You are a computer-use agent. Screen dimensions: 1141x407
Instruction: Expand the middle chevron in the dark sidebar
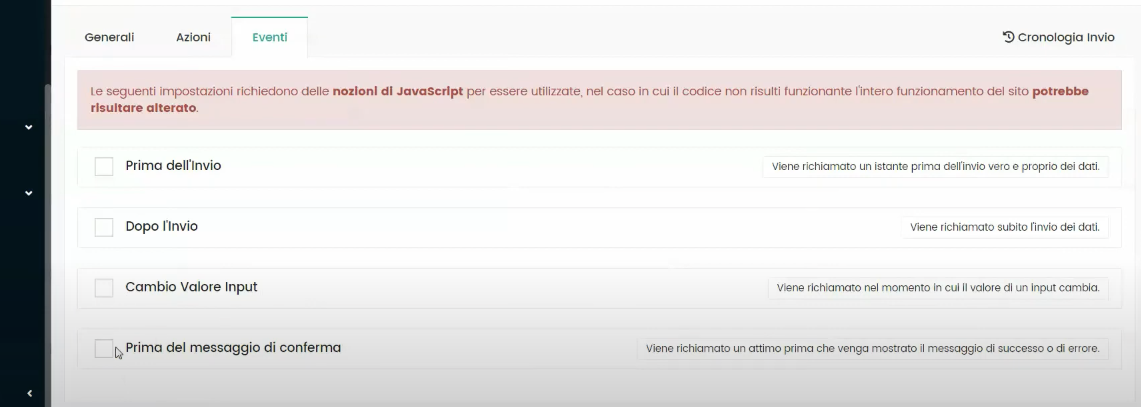pyautogui.click(x=28, y=193)
